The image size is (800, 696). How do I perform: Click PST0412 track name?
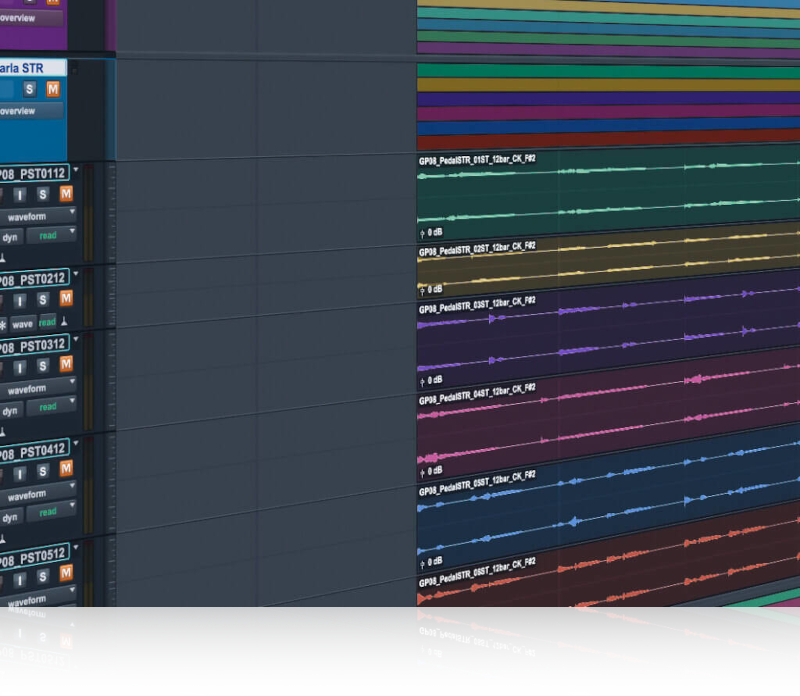[x=34, y=451]
